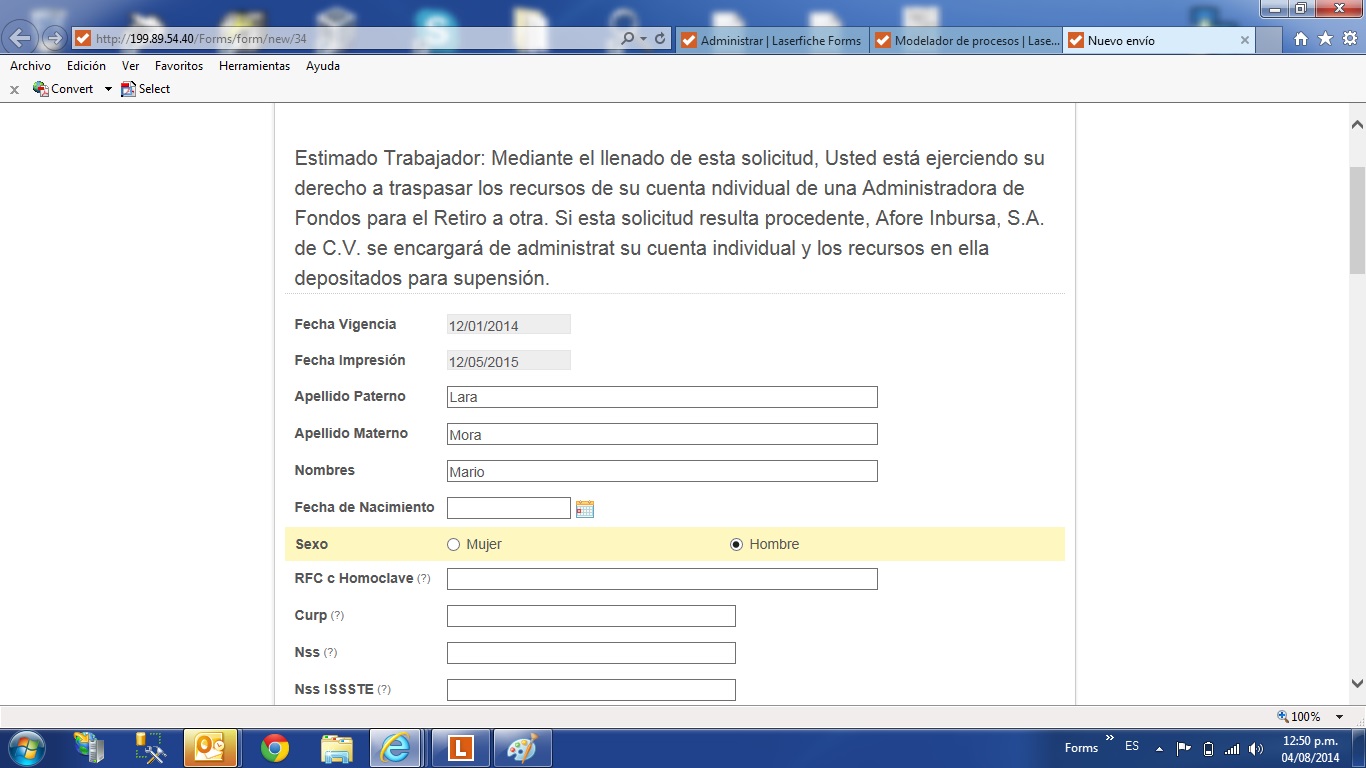The image size is (1366, 768).
Task: Go back using the browser back arrow
Action: (x=22, y=39)
